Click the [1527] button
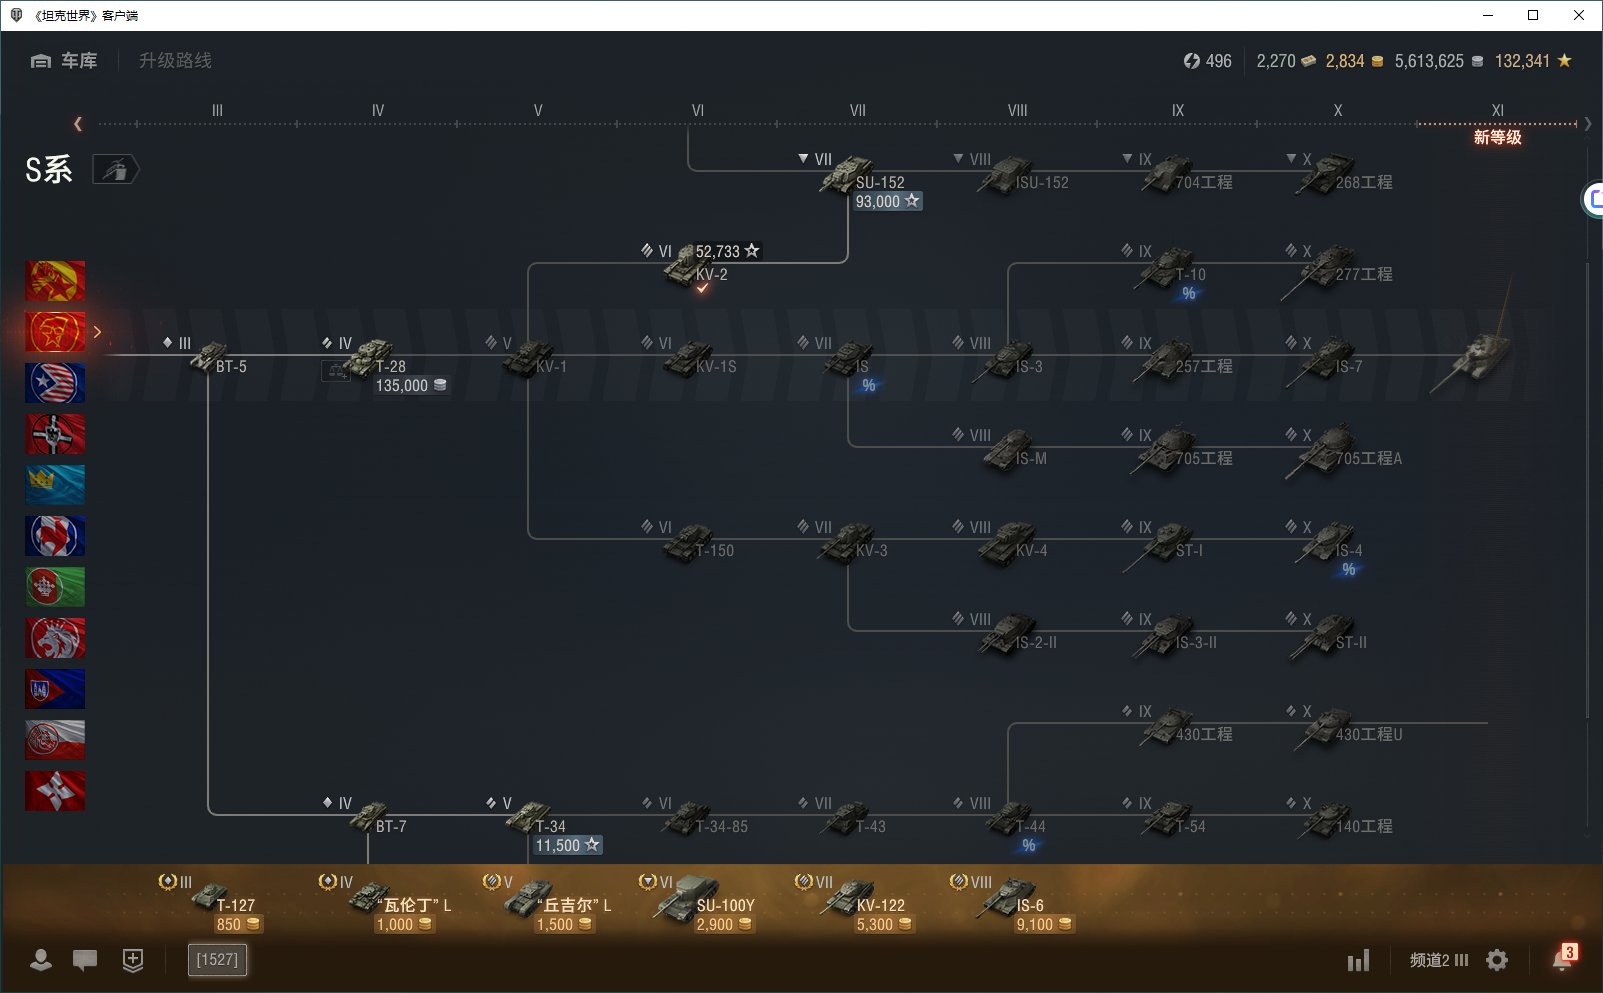Viewport: 1603px width, 993px height. [x=217, y=960]
